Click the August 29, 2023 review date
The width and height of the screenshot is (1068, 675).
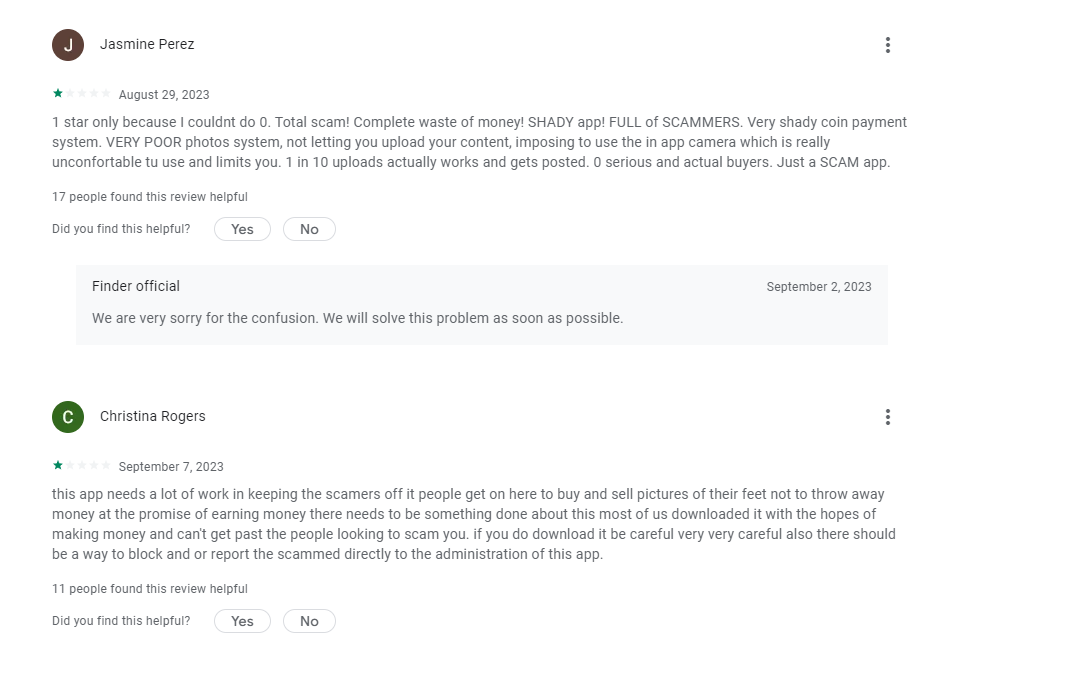[164, 95]
